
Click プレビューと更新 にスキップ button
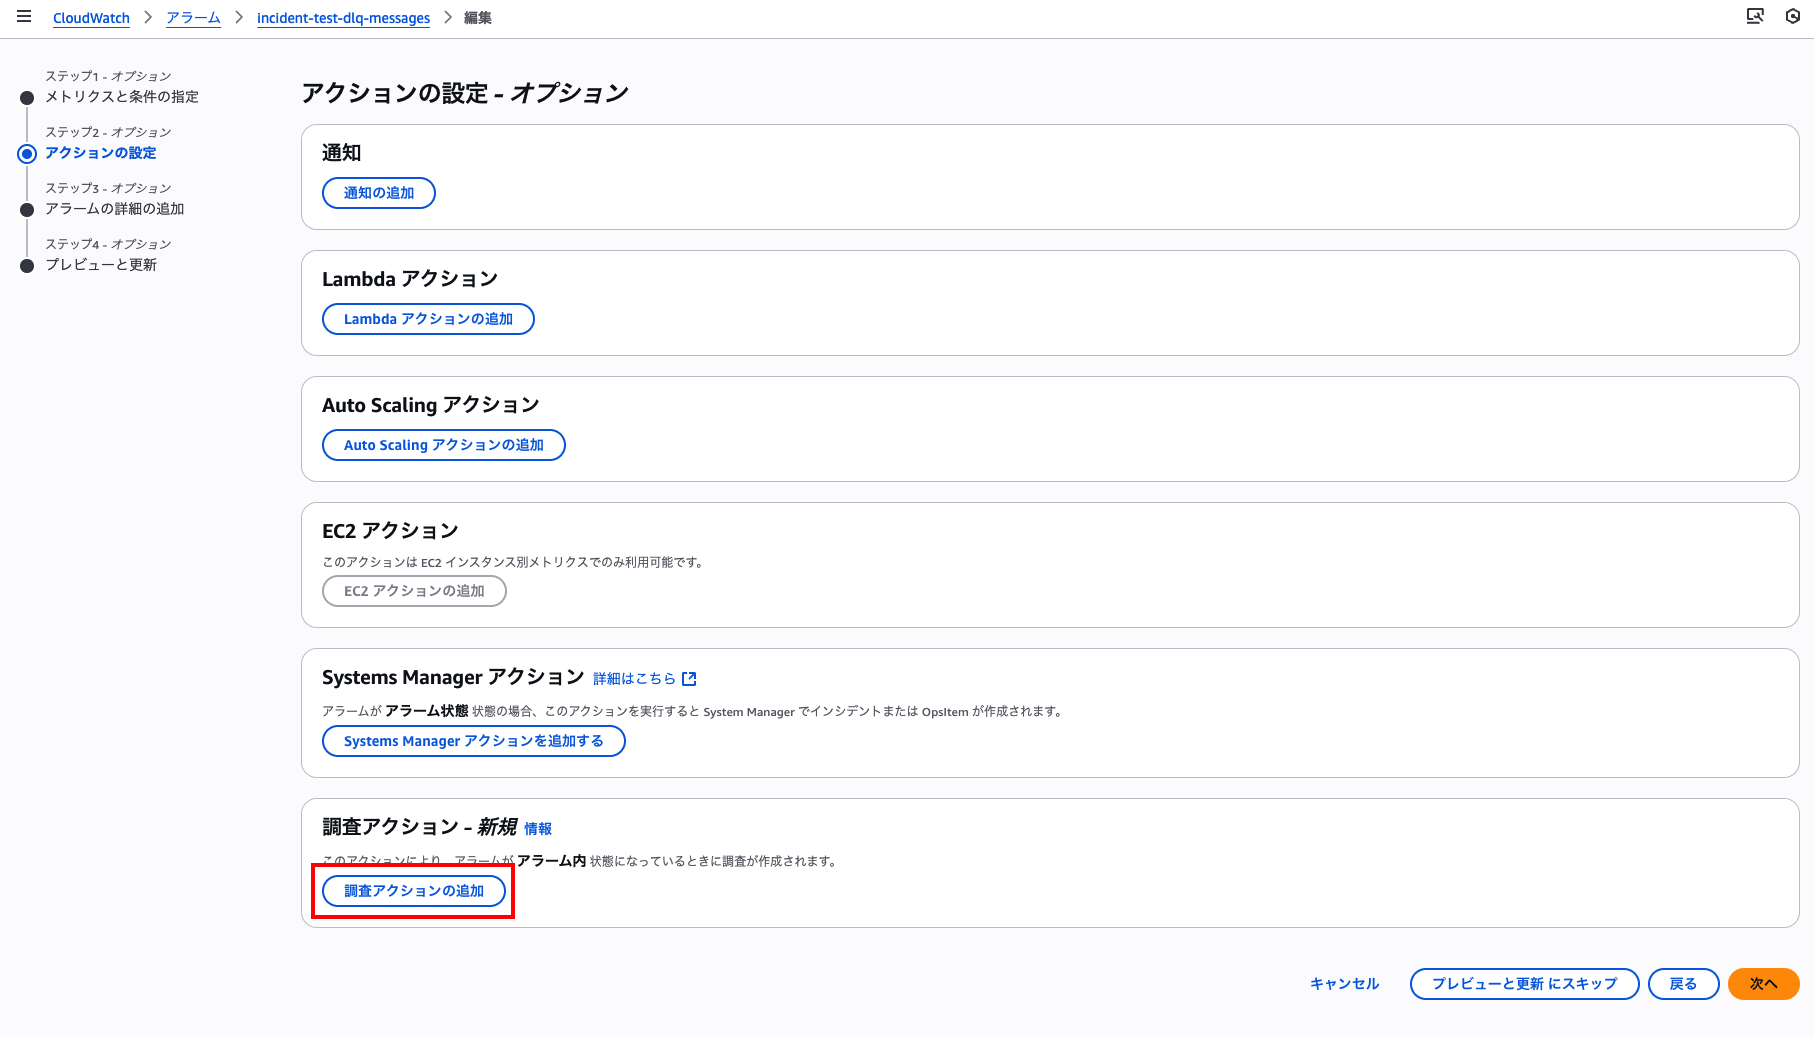point(1524,984)
